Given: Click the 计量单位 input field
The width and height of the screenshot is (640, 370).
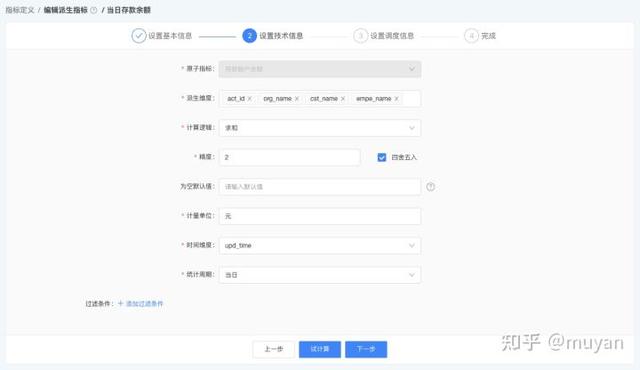Looking at the screenshot, I should (320, 216).
